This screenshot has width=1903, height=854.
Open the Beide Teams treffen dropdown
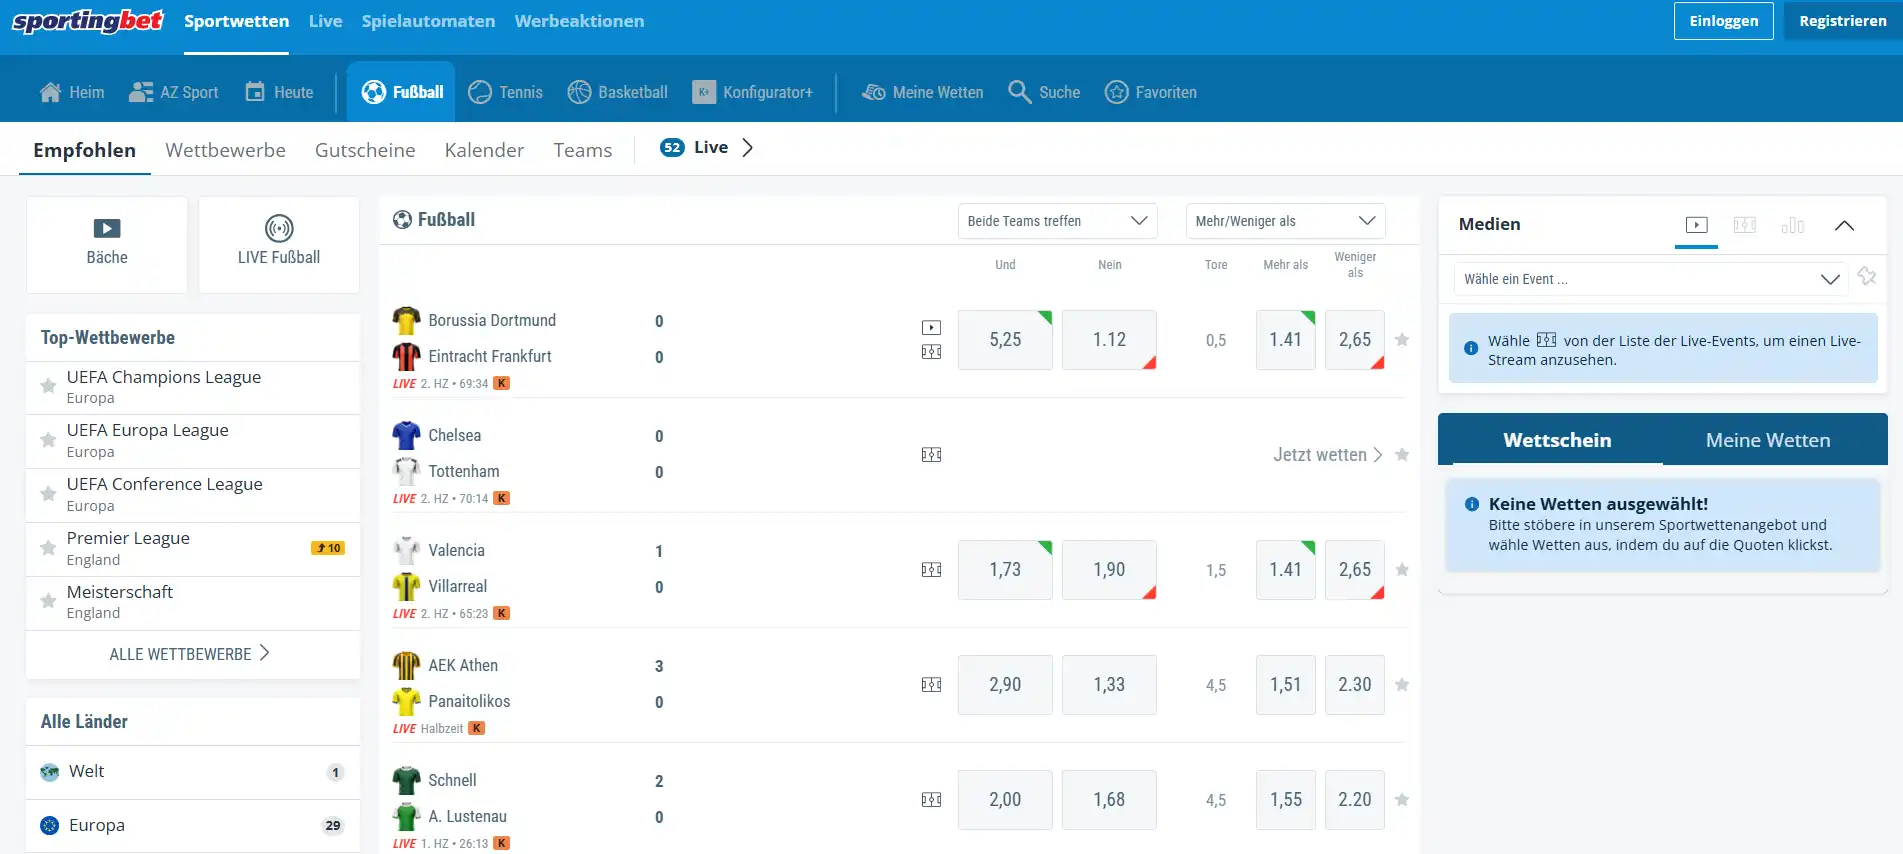point(1057,221)
